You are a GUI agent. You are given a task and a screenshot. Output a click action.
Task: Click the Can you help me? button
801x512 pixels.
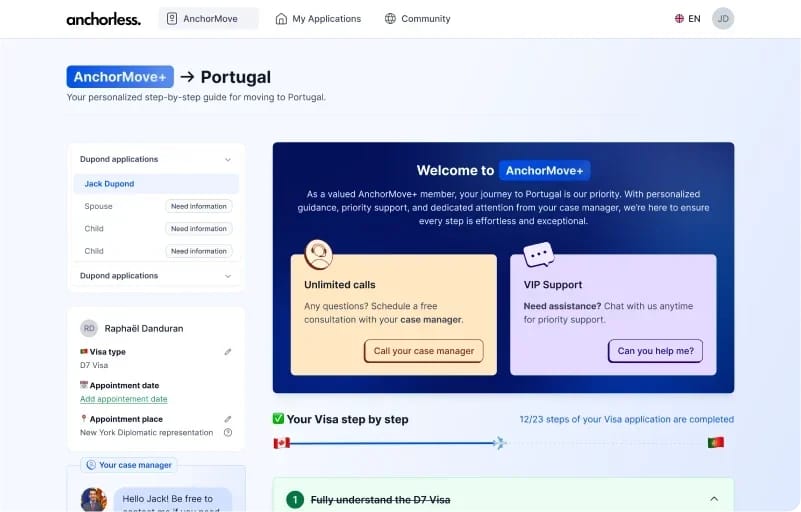[655, 351]
